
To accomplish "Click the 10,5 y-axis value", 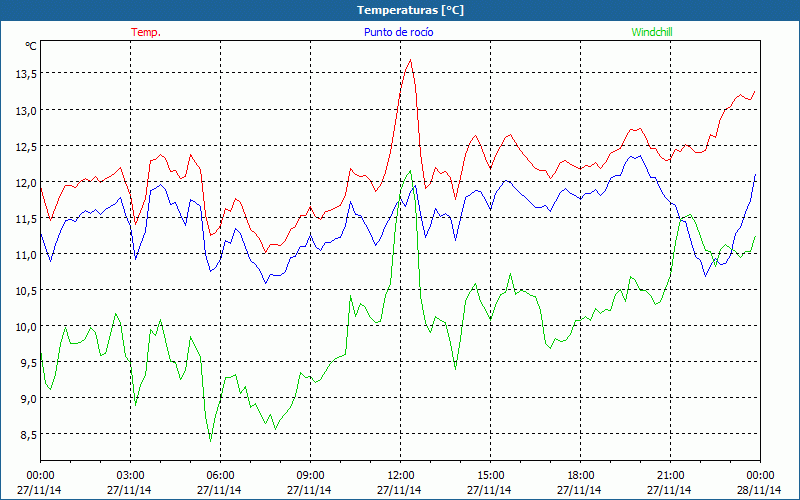I will pos(26,290).
